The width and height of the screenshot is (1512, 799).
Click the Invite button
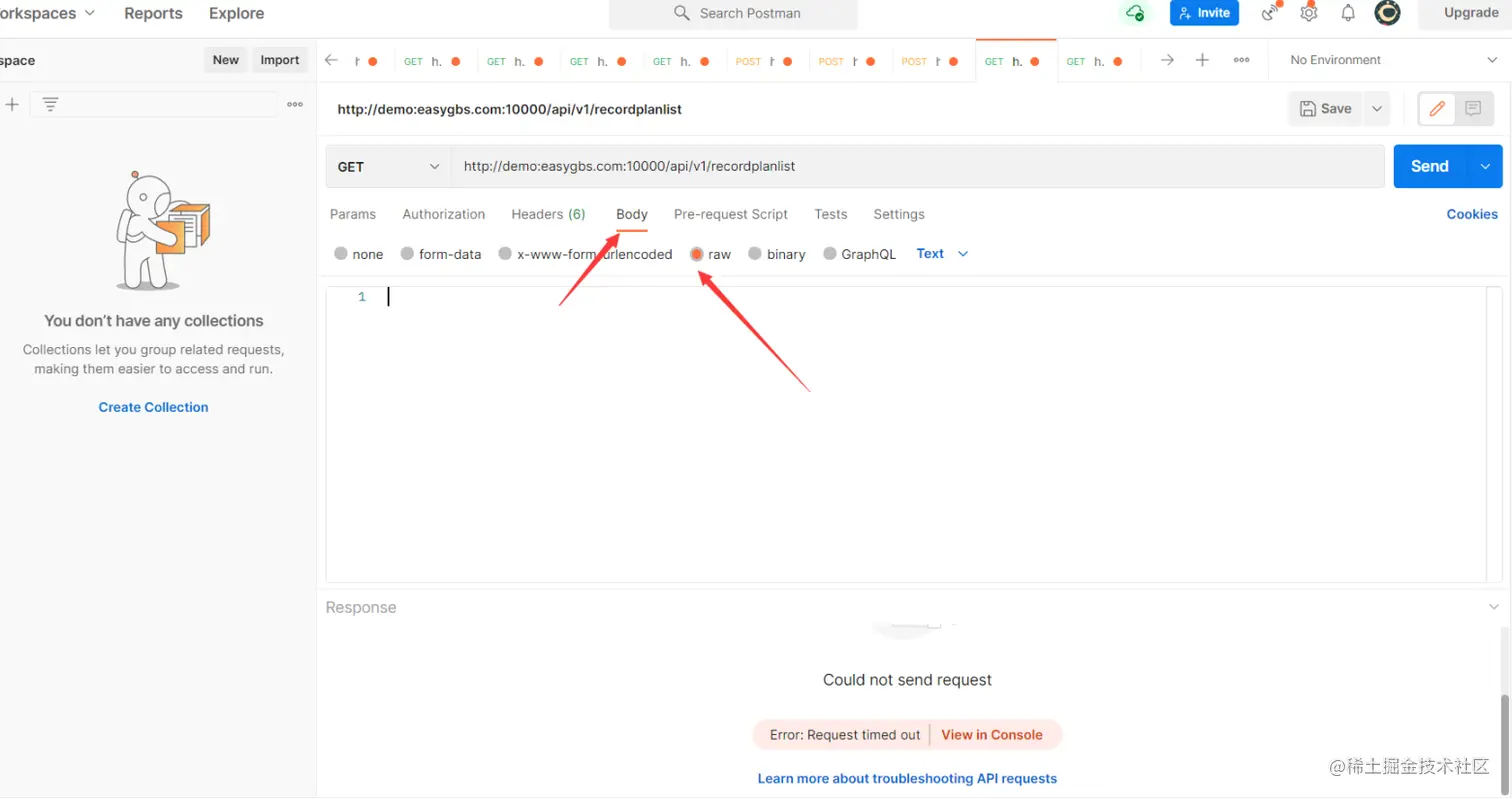tap(1204, 13)
